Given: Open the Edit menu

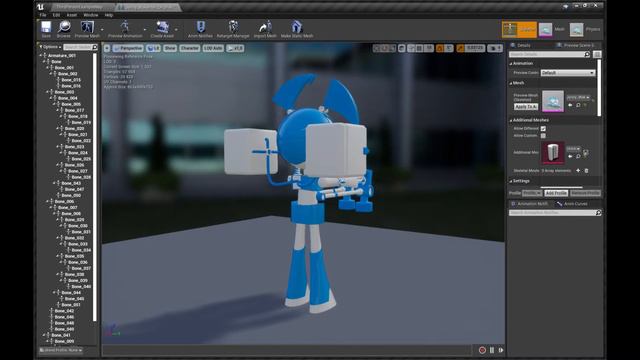Looking at the screenshot, I should click(x=56, y=15).
